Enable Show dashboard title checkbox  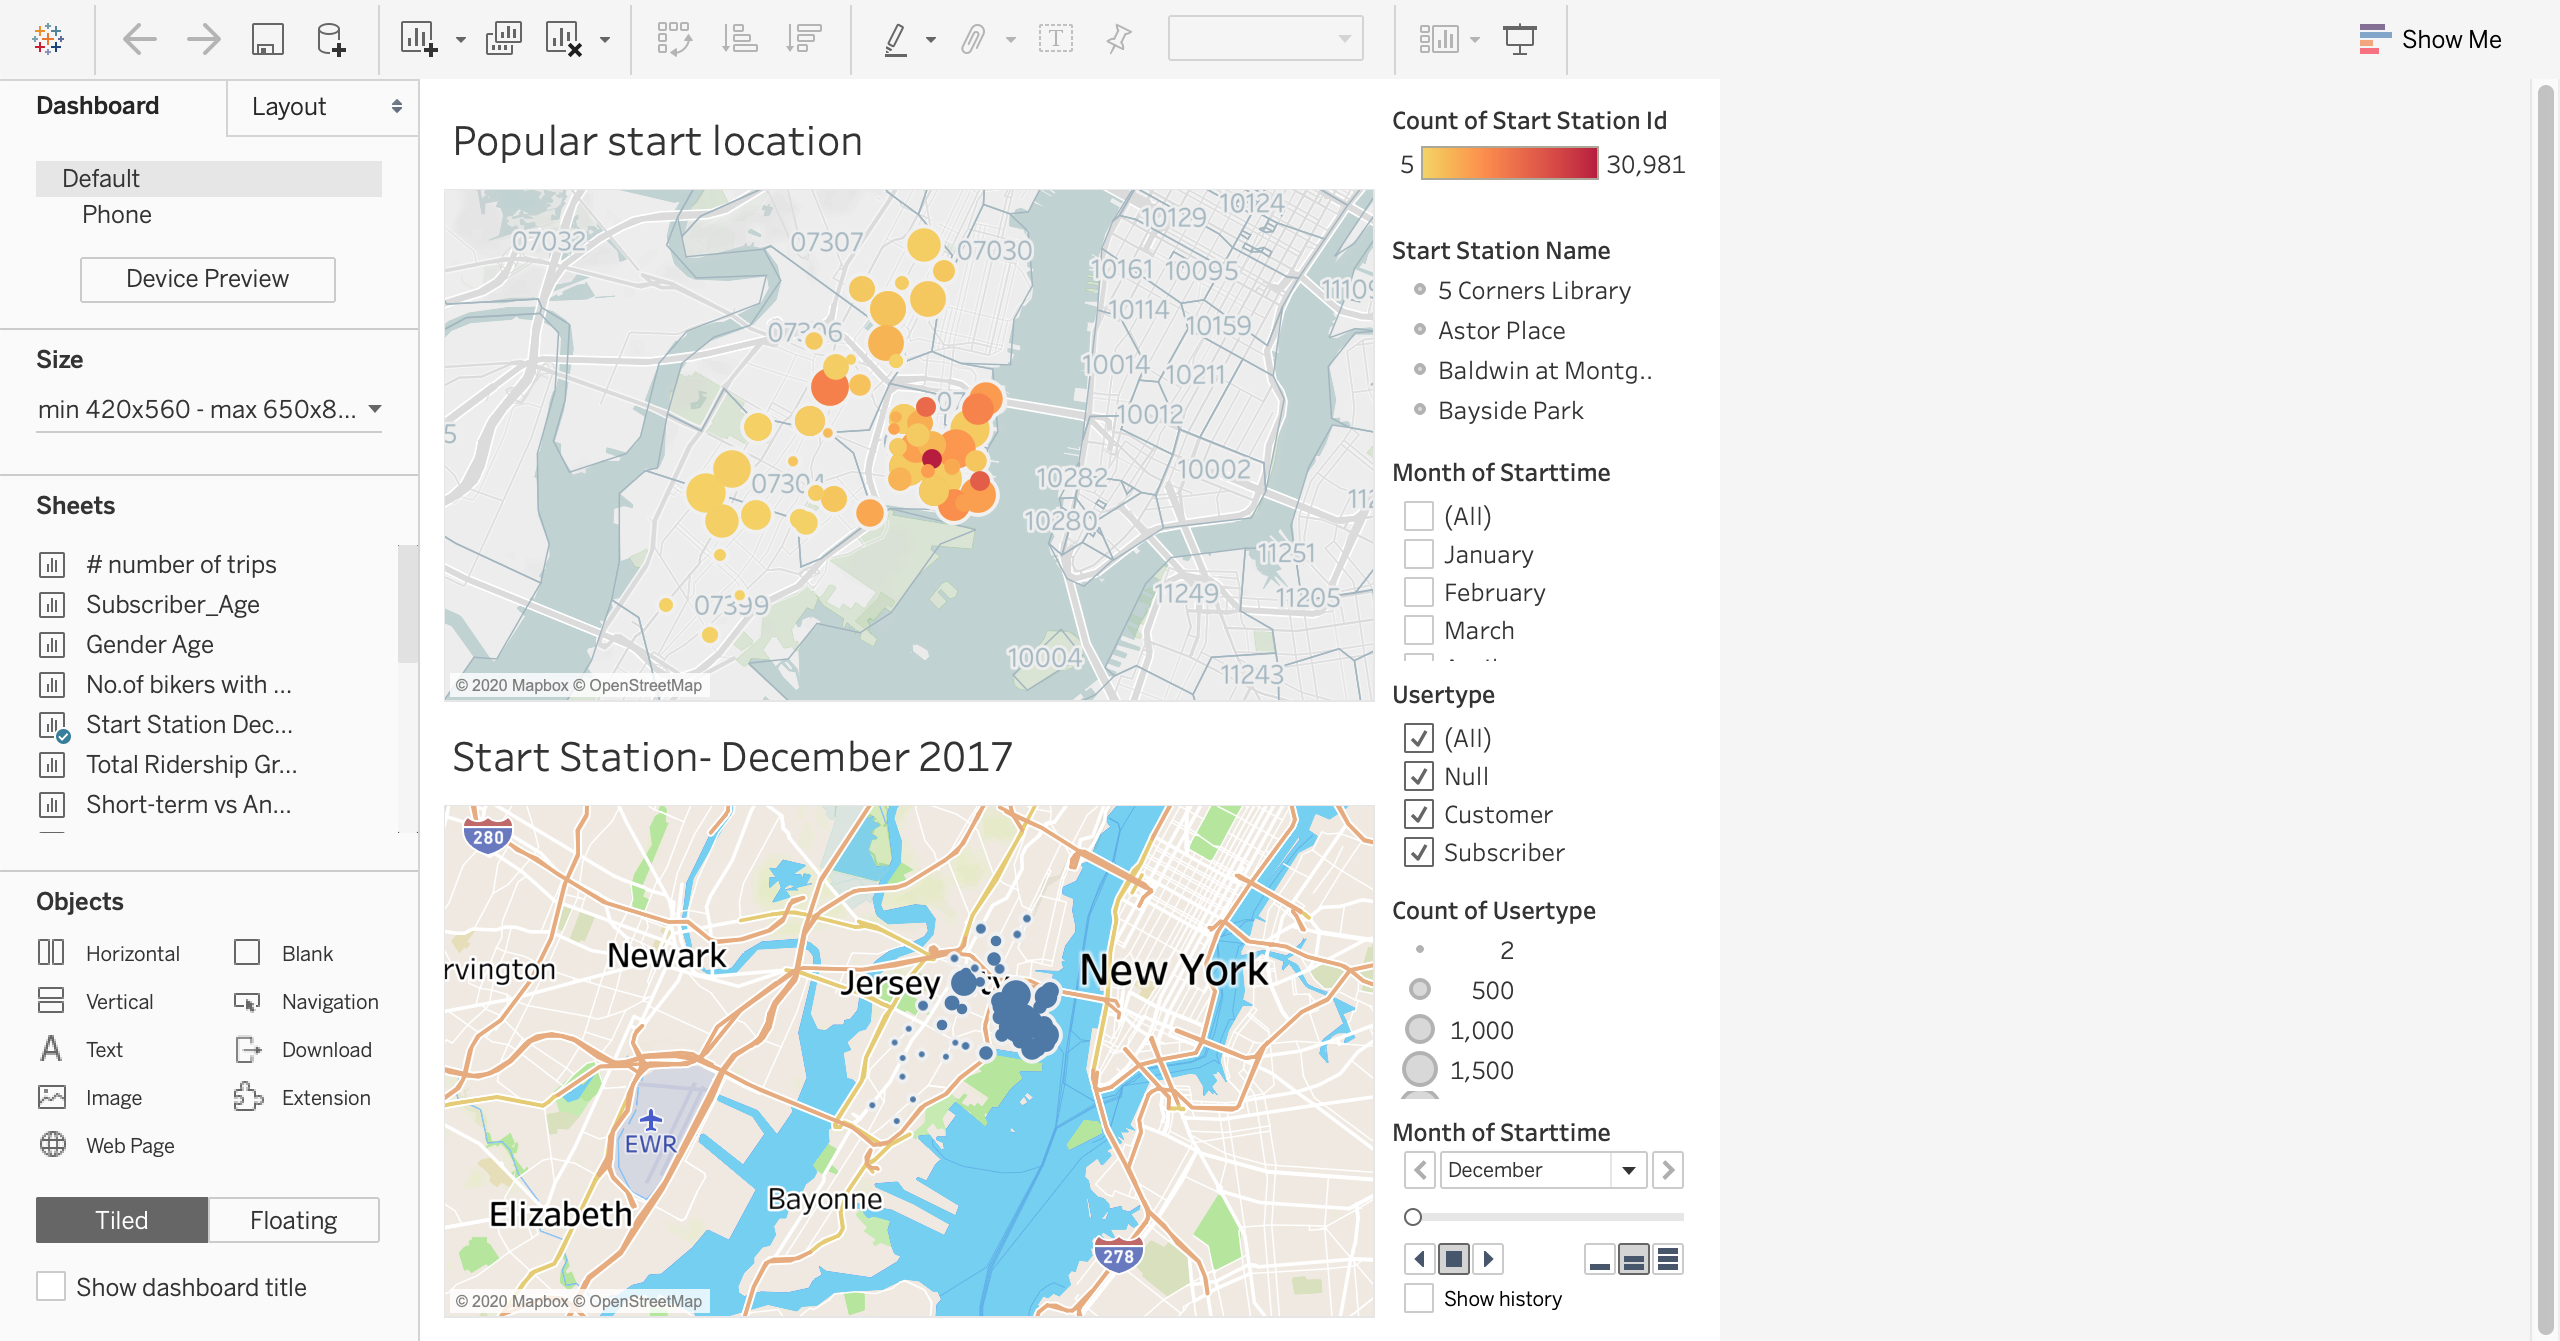tap(51, 1286)
